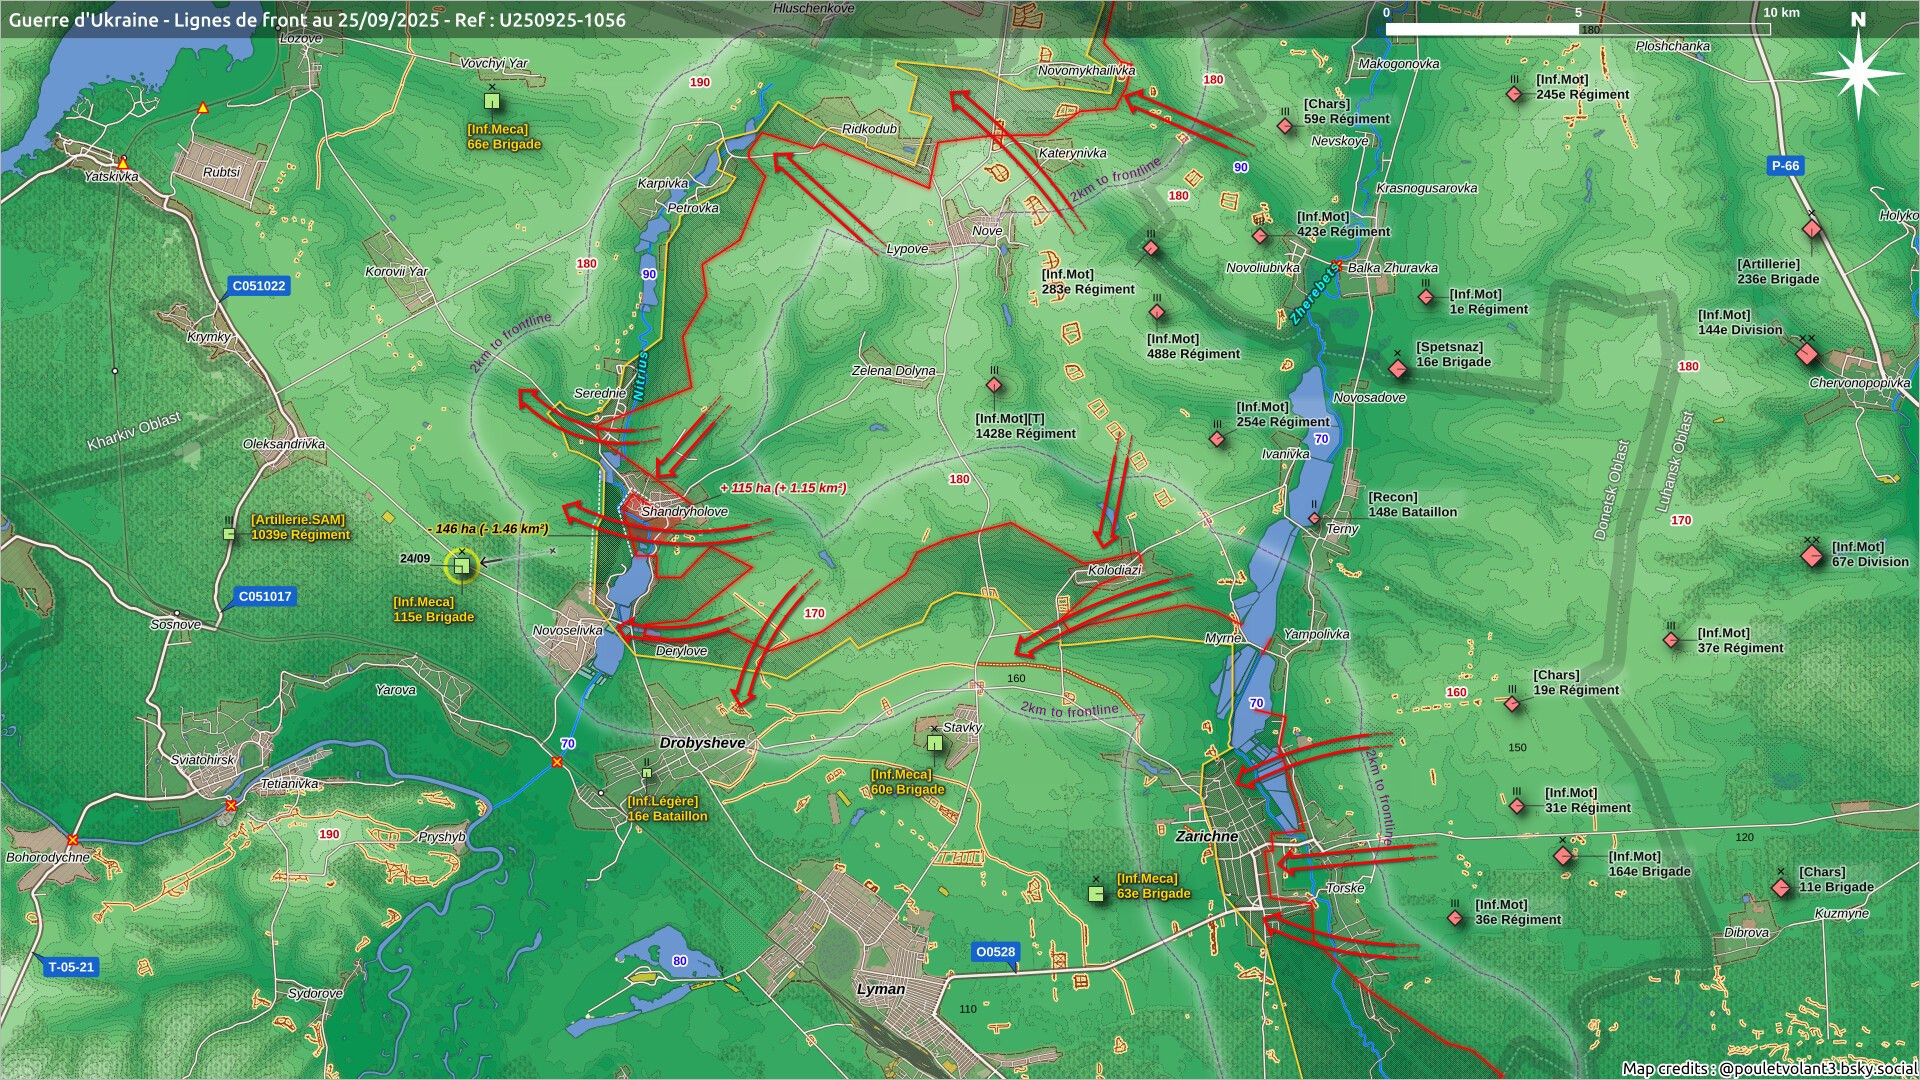Click the north compass star icon
Screen dimensions: 1920x1080
tap(1858, 72)
